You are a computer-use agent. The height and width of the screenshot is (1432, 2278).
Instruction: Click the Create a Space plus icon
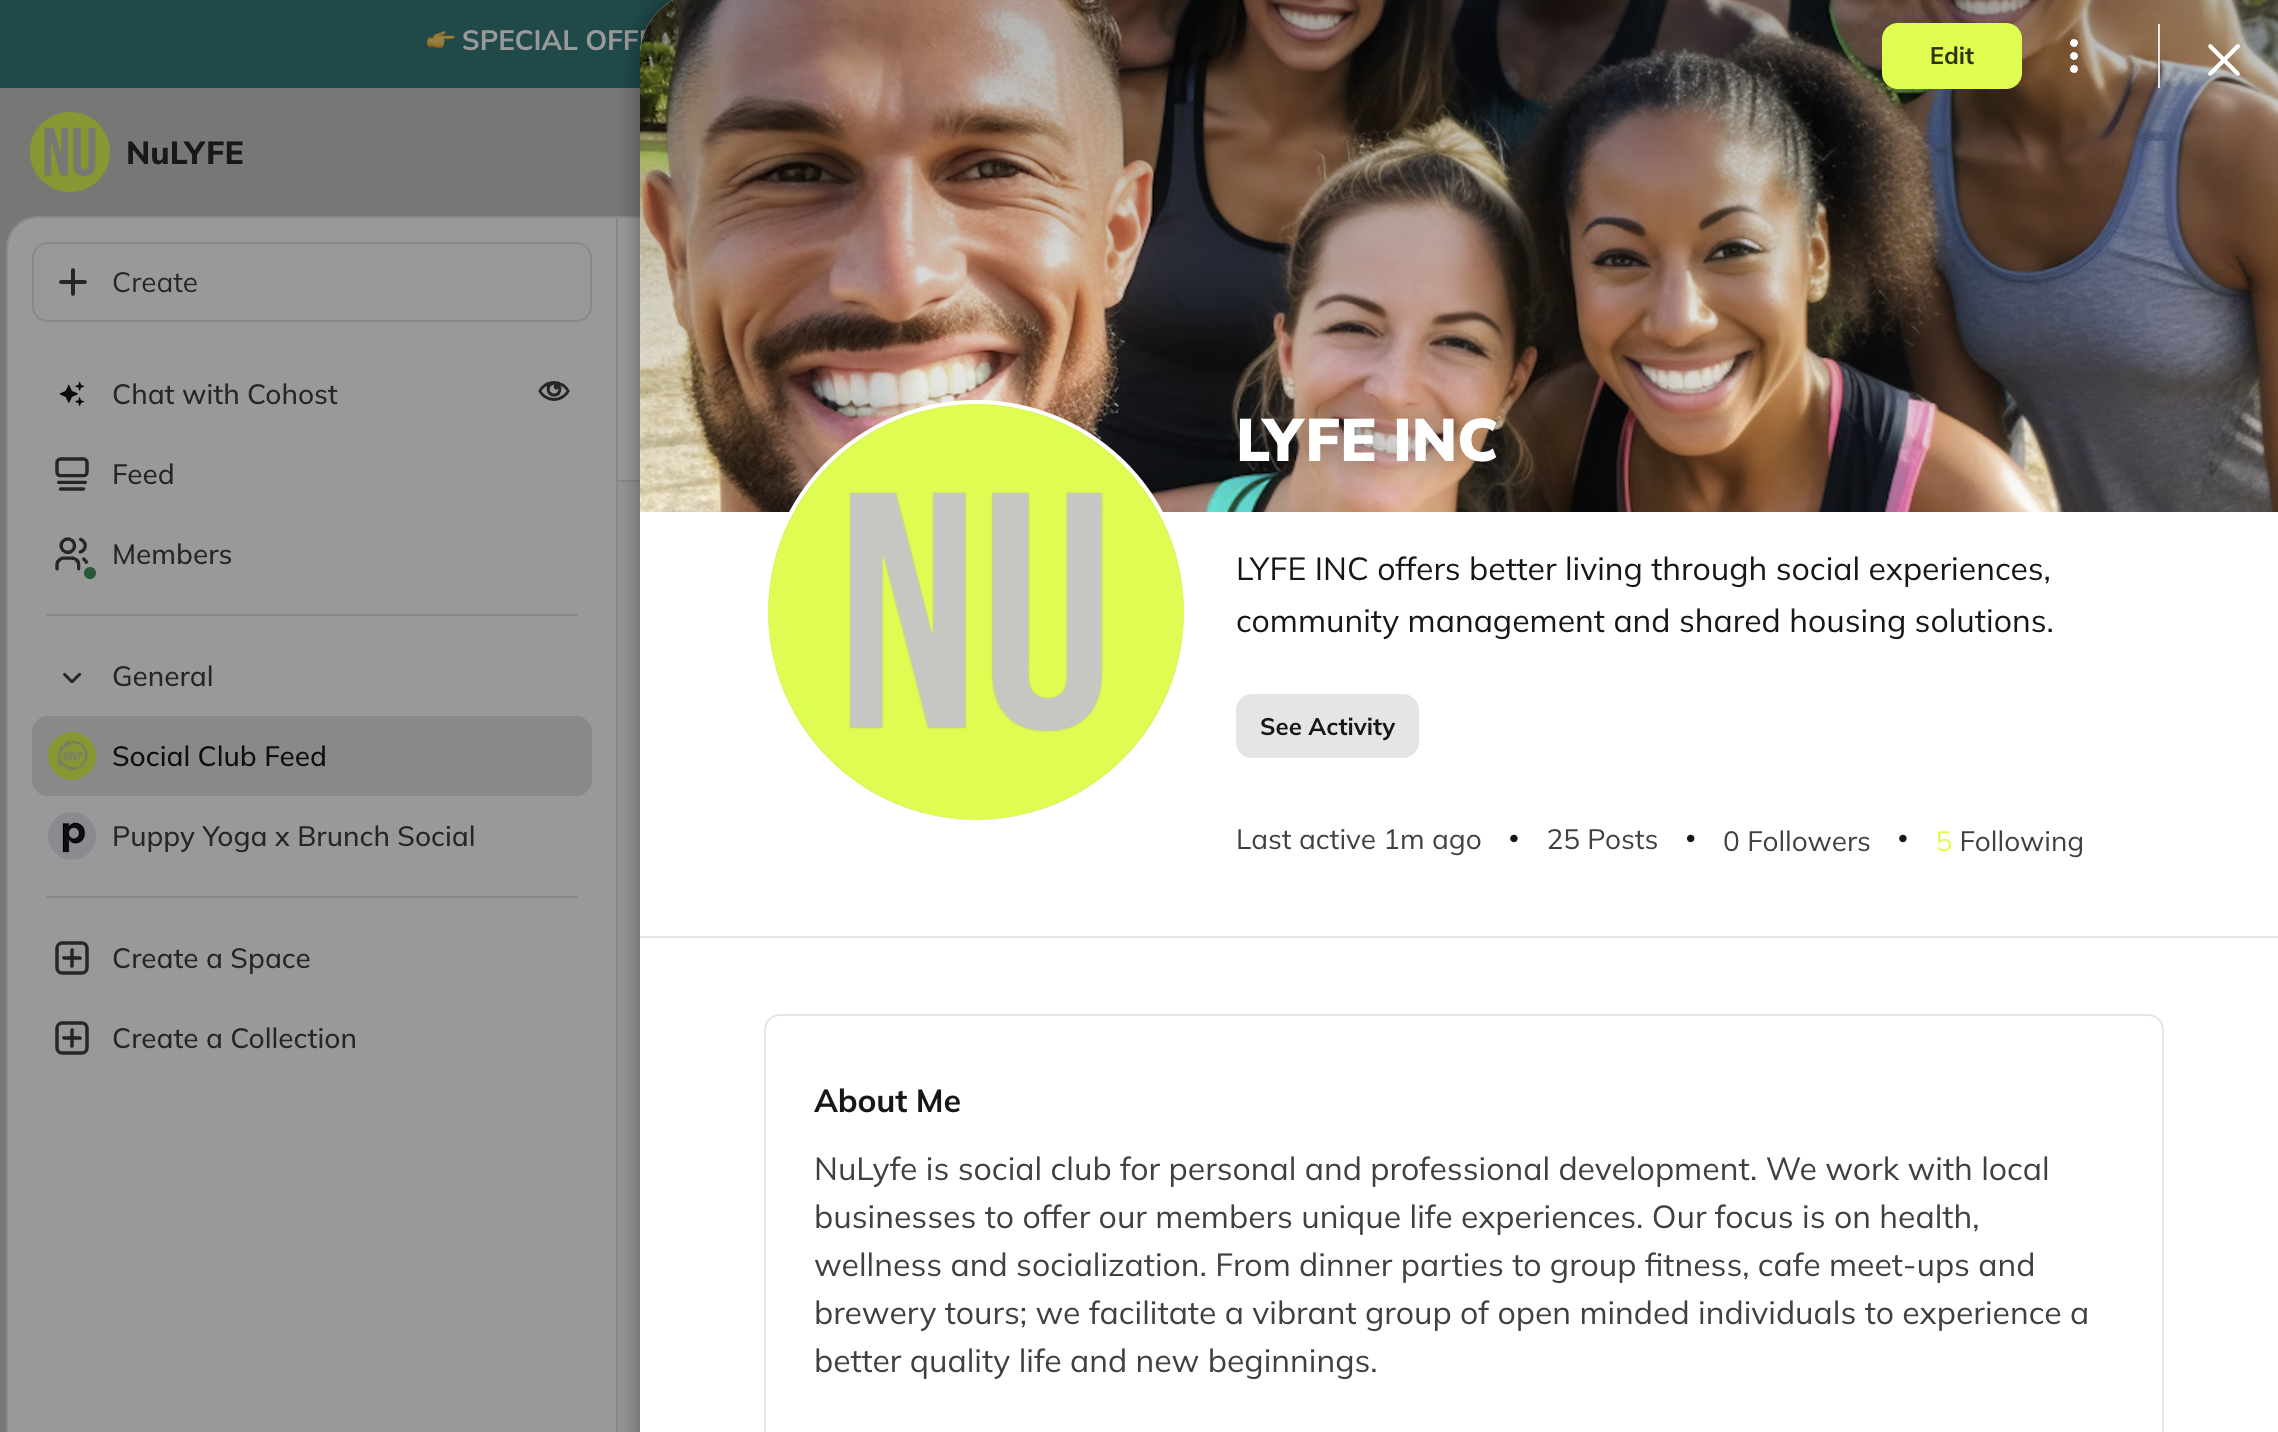pos(72,958)
